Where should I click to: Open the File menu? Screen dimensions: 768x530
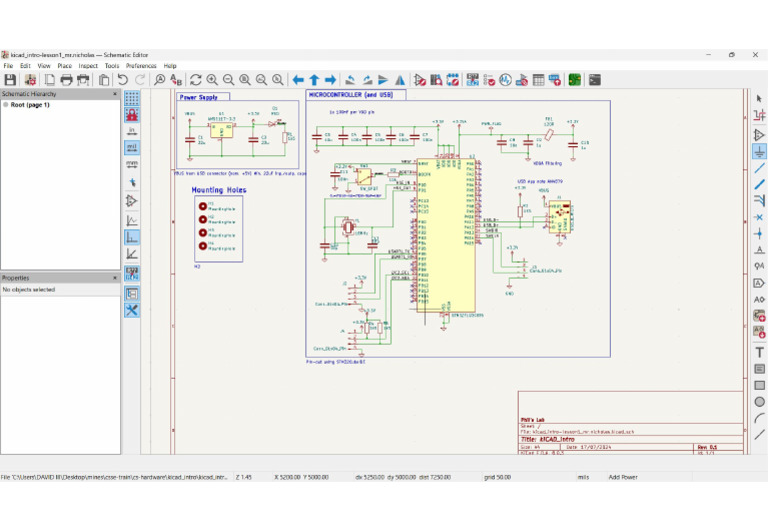pos(8,66)
